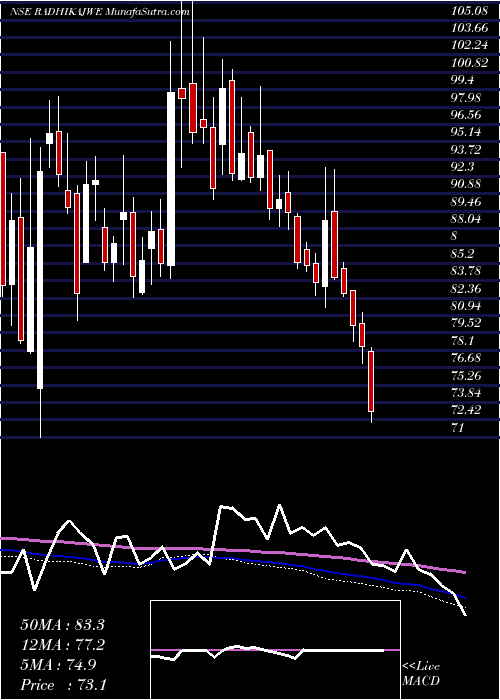Select the 83.78 price axis label
The width and height of the screenshot is (500, 700).
pos(467,272)
